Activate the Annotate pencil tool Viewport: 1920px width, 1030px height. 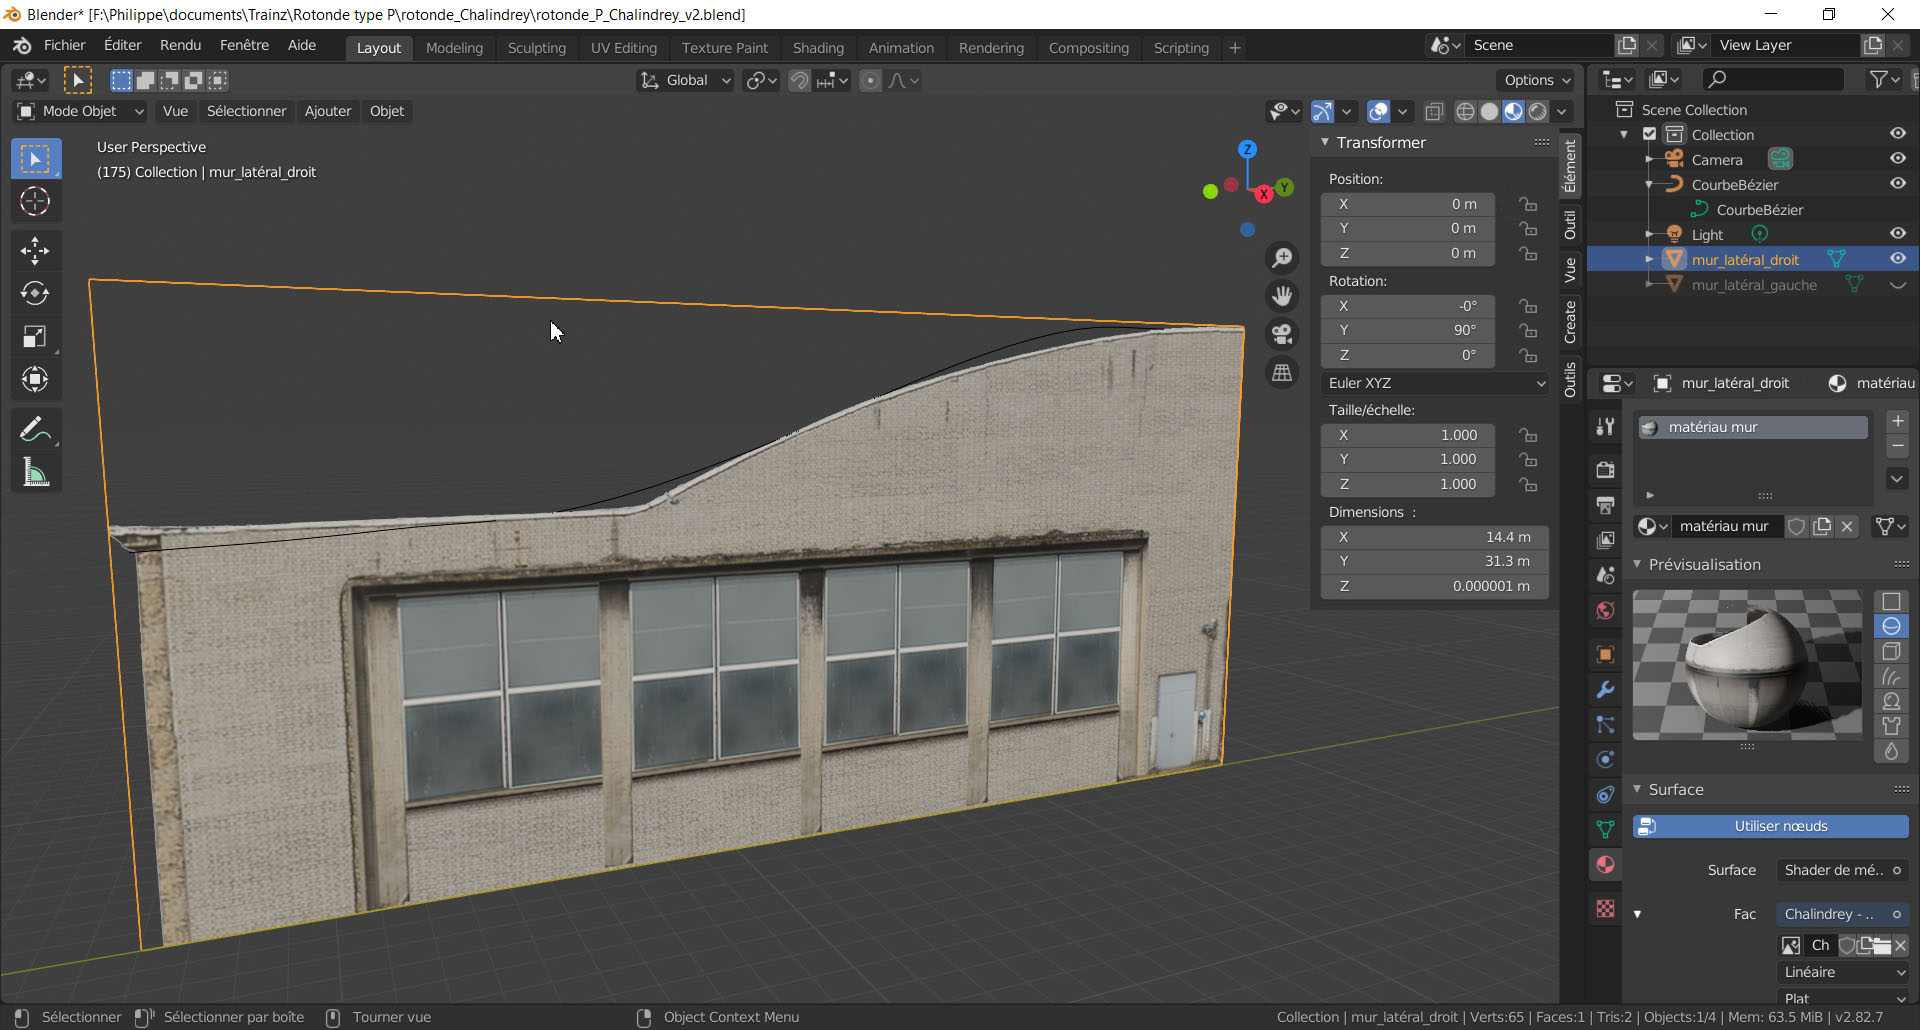(x=35, y=430)
